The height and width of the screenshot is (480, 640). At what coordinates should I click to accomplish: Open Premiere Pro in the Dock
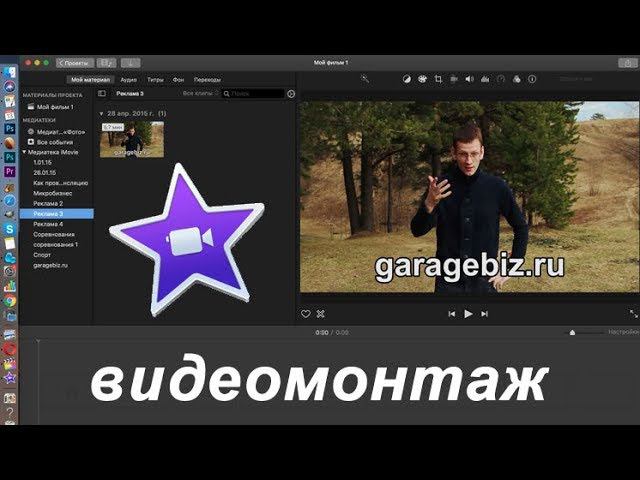point(9,171)
